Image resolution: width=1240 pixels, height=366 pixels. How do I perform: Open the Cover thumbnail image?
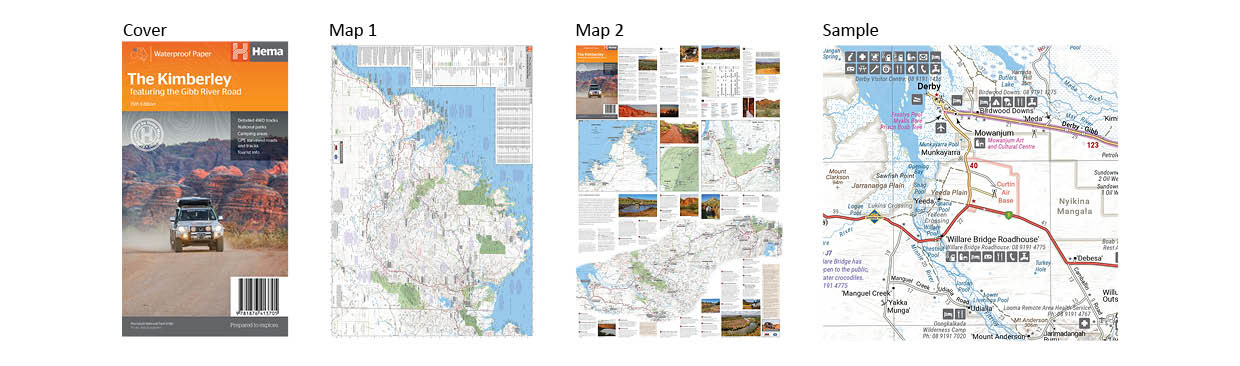point(205,188)
